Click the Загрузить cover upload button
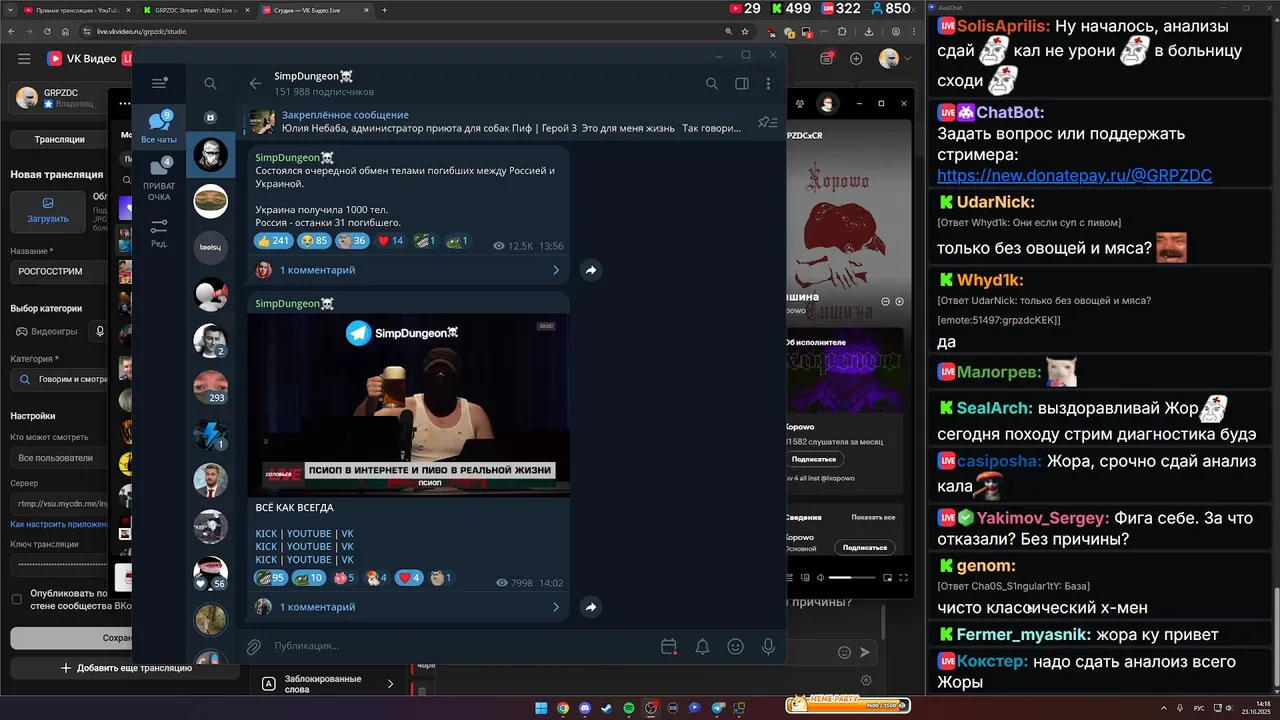The image size is (1280, 720). (48, 210)
